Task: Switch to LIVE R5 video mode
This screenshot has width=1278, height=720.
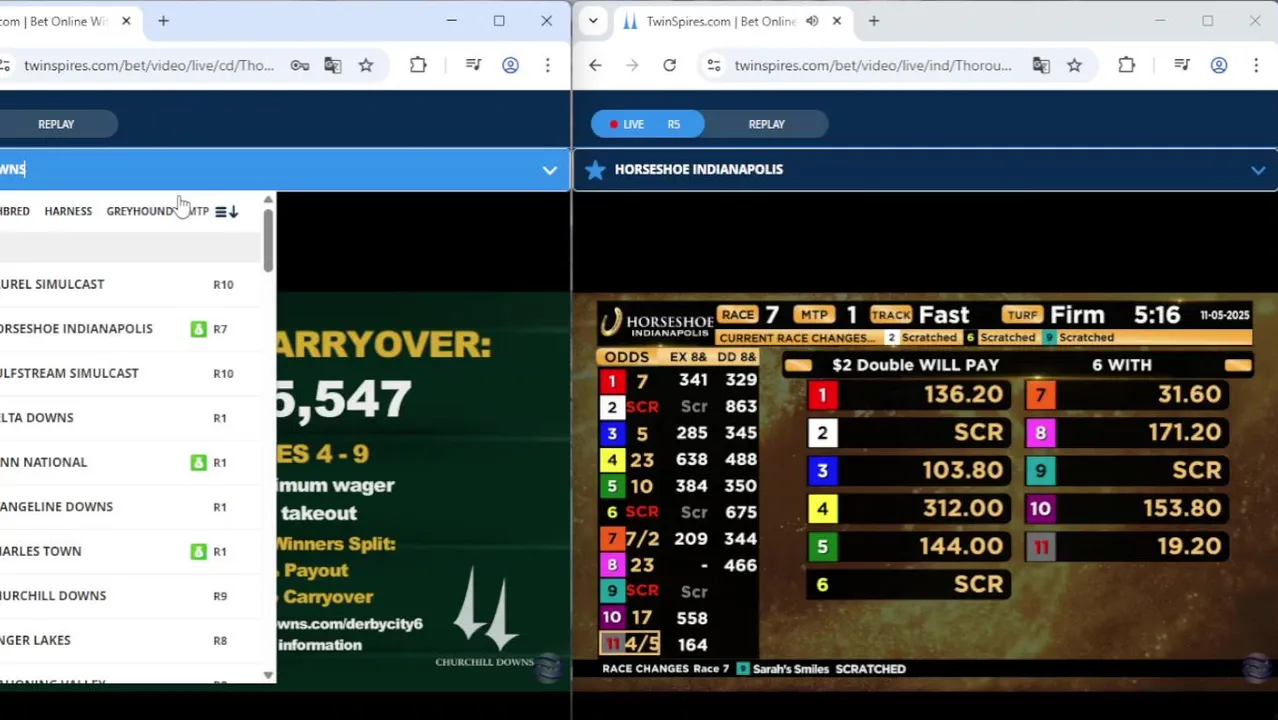Action: tap(647, 124)
